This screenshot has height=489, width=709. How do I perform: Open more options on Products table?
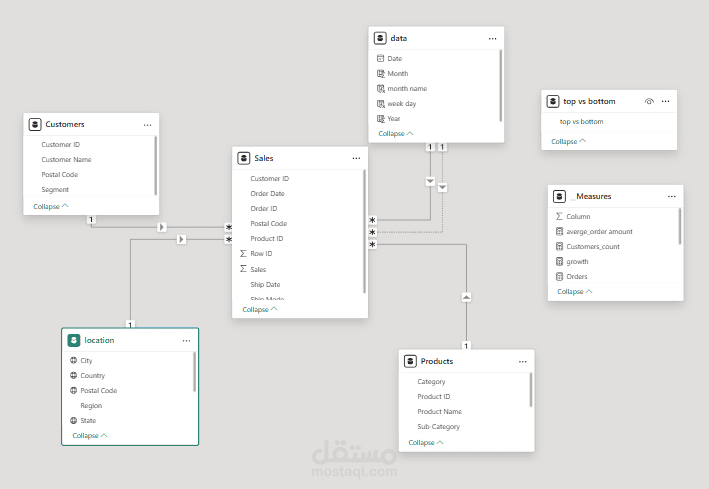523,361
